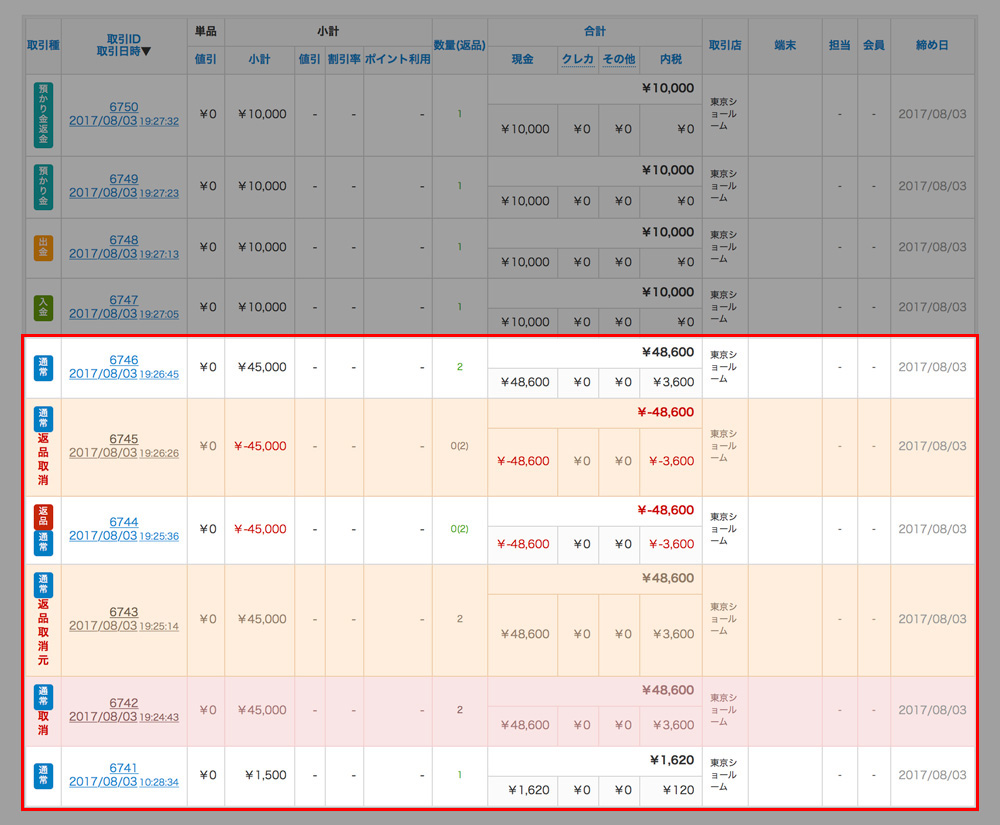Click the orange 出金 badge on row 6748

click(43, 248)
